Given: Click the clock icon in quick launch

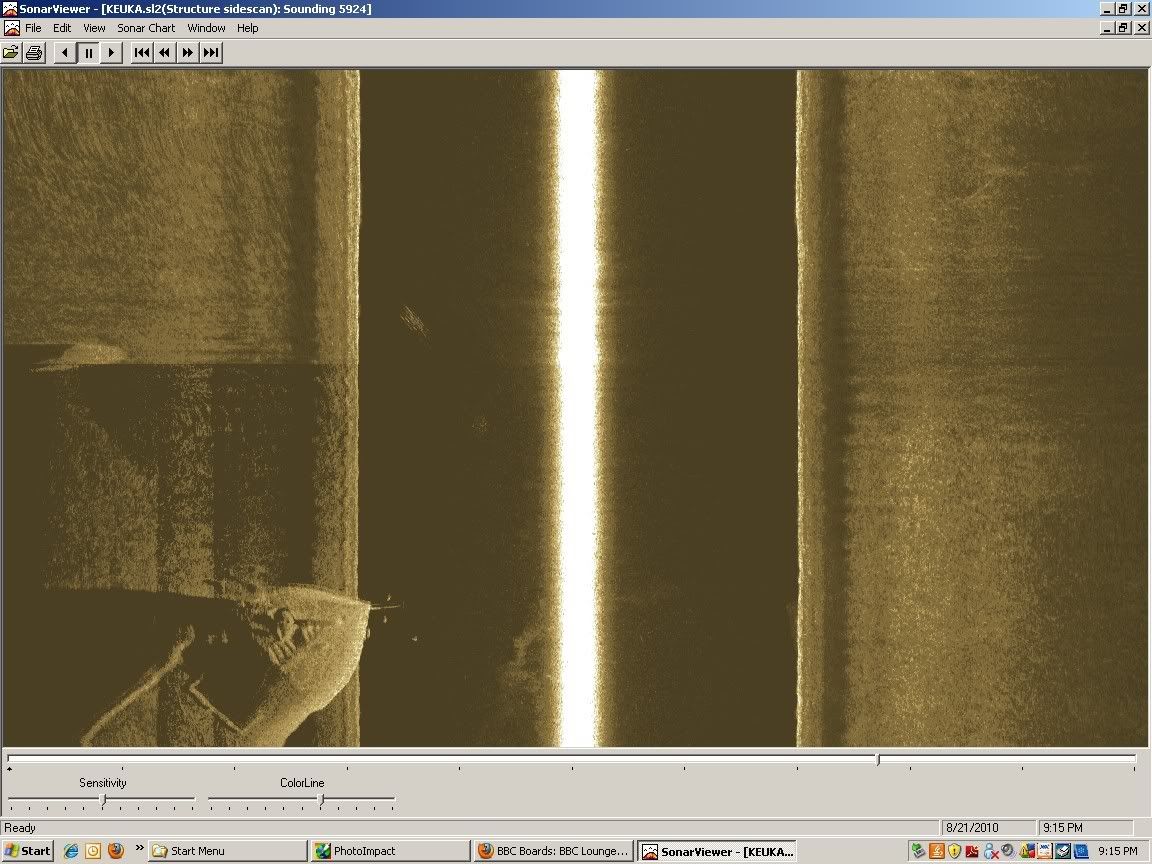Looking at the screenshot, I should [93, 851].
